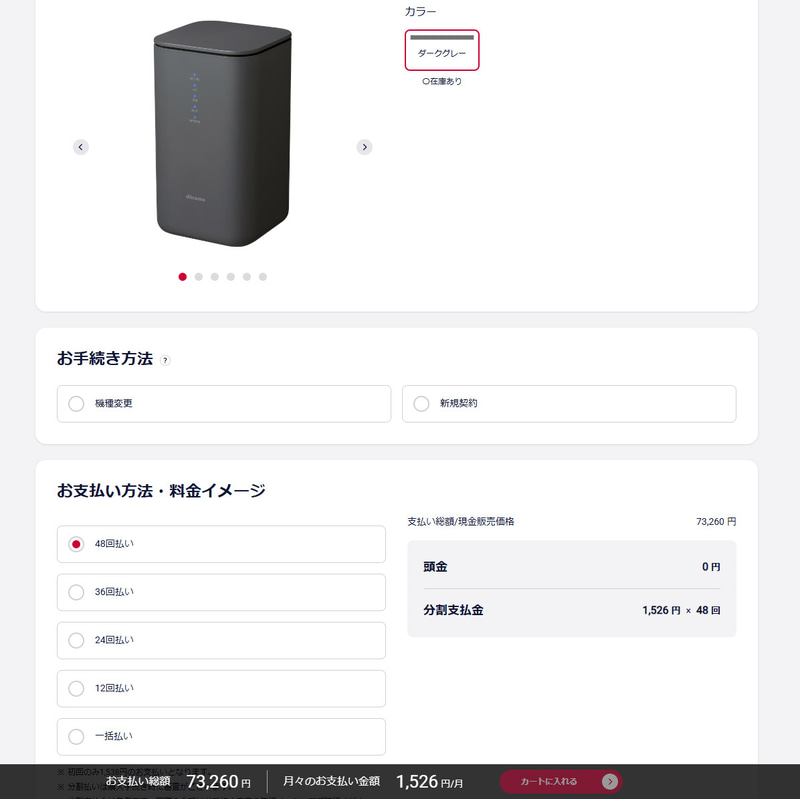Go to first carousel image dot

(183, 277)
